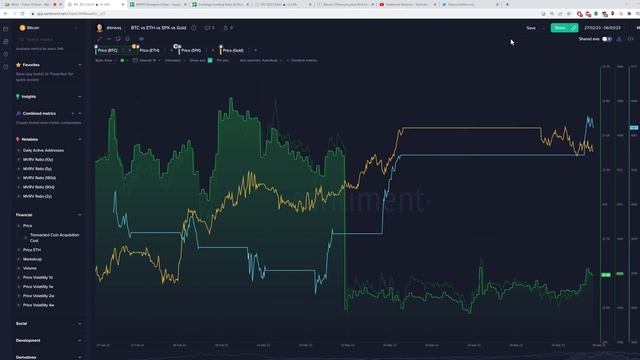Click the second icon in left rail

pos(6,42)
